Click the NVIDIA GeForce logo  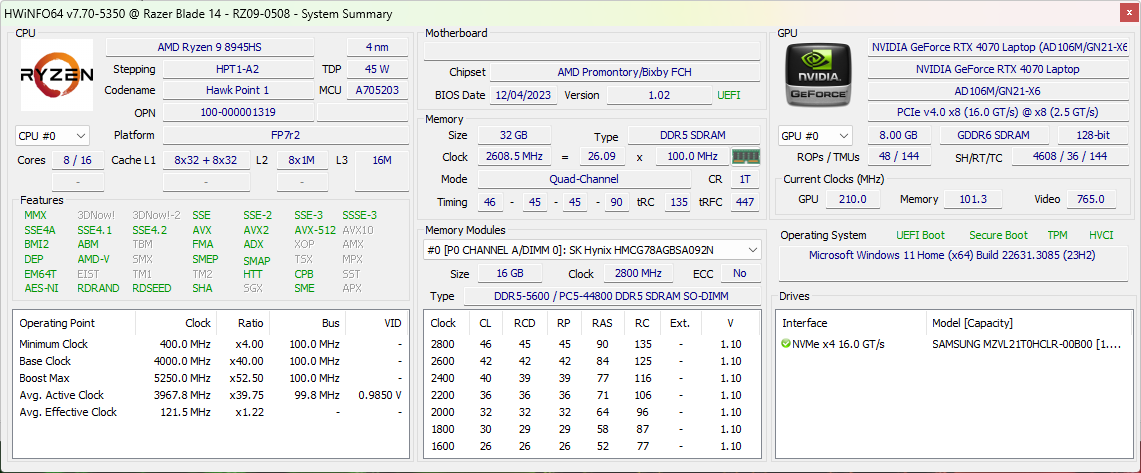pyautogui.click(x=819, y=76)
